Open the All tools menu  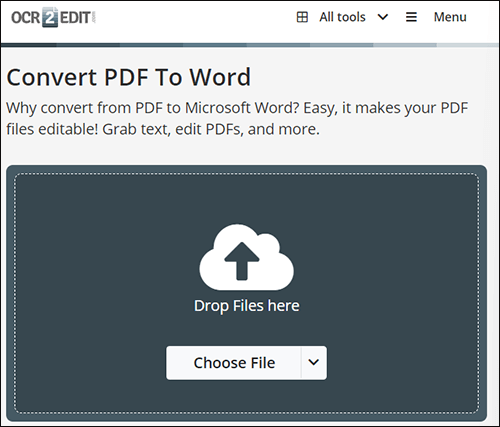click(x=342, y=17)
